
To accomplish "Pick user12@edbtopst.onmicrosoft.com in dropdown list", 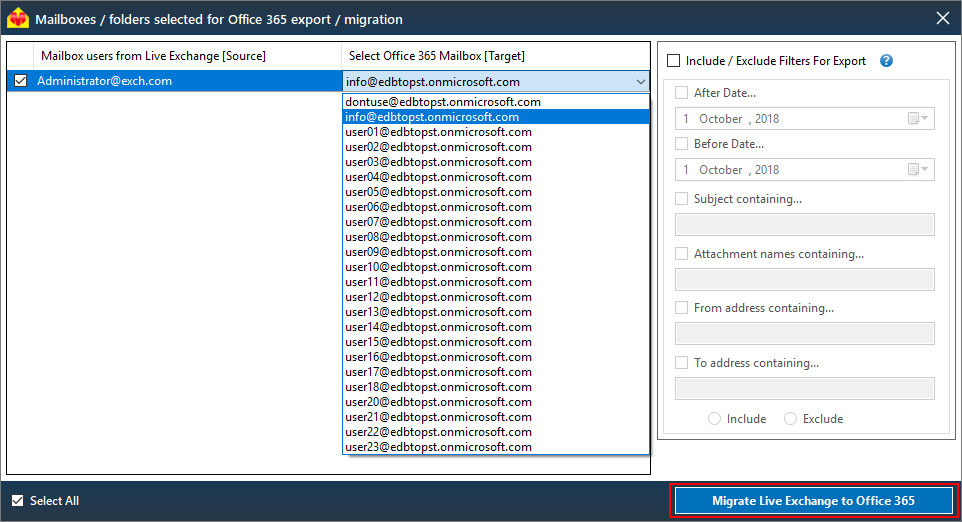I will [x=496, y=297].
